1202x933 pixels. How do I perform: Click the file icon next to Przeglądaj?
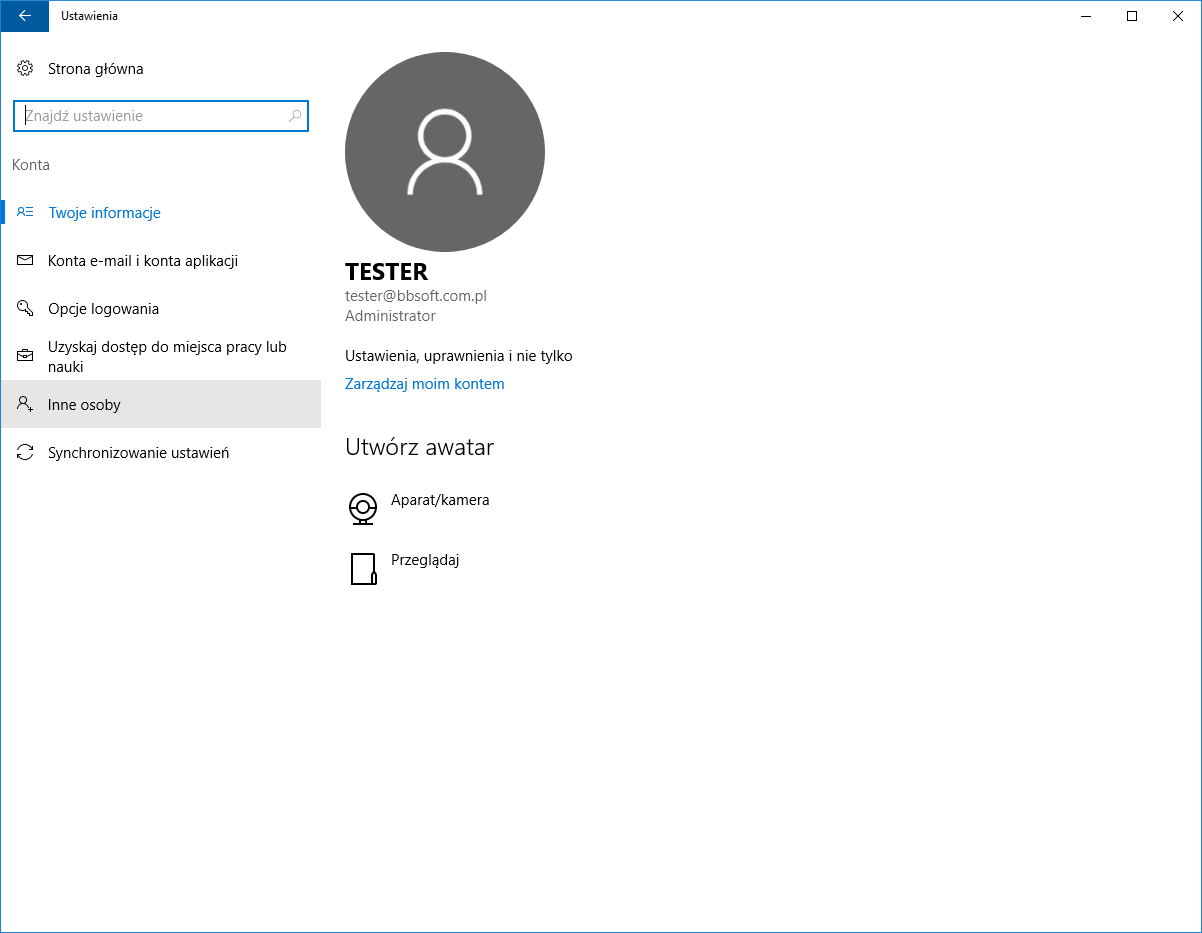[363, 568]
